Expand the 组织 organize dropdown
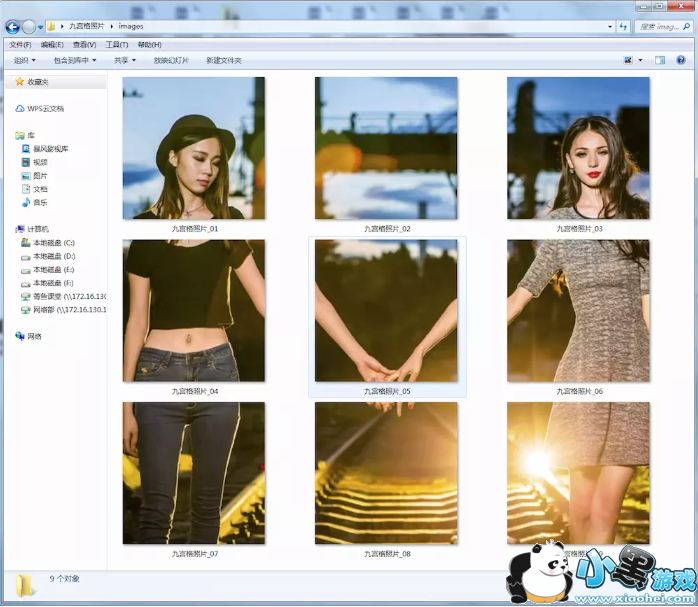This screenshot has width=698, height=607. click(x=24, y=60)
